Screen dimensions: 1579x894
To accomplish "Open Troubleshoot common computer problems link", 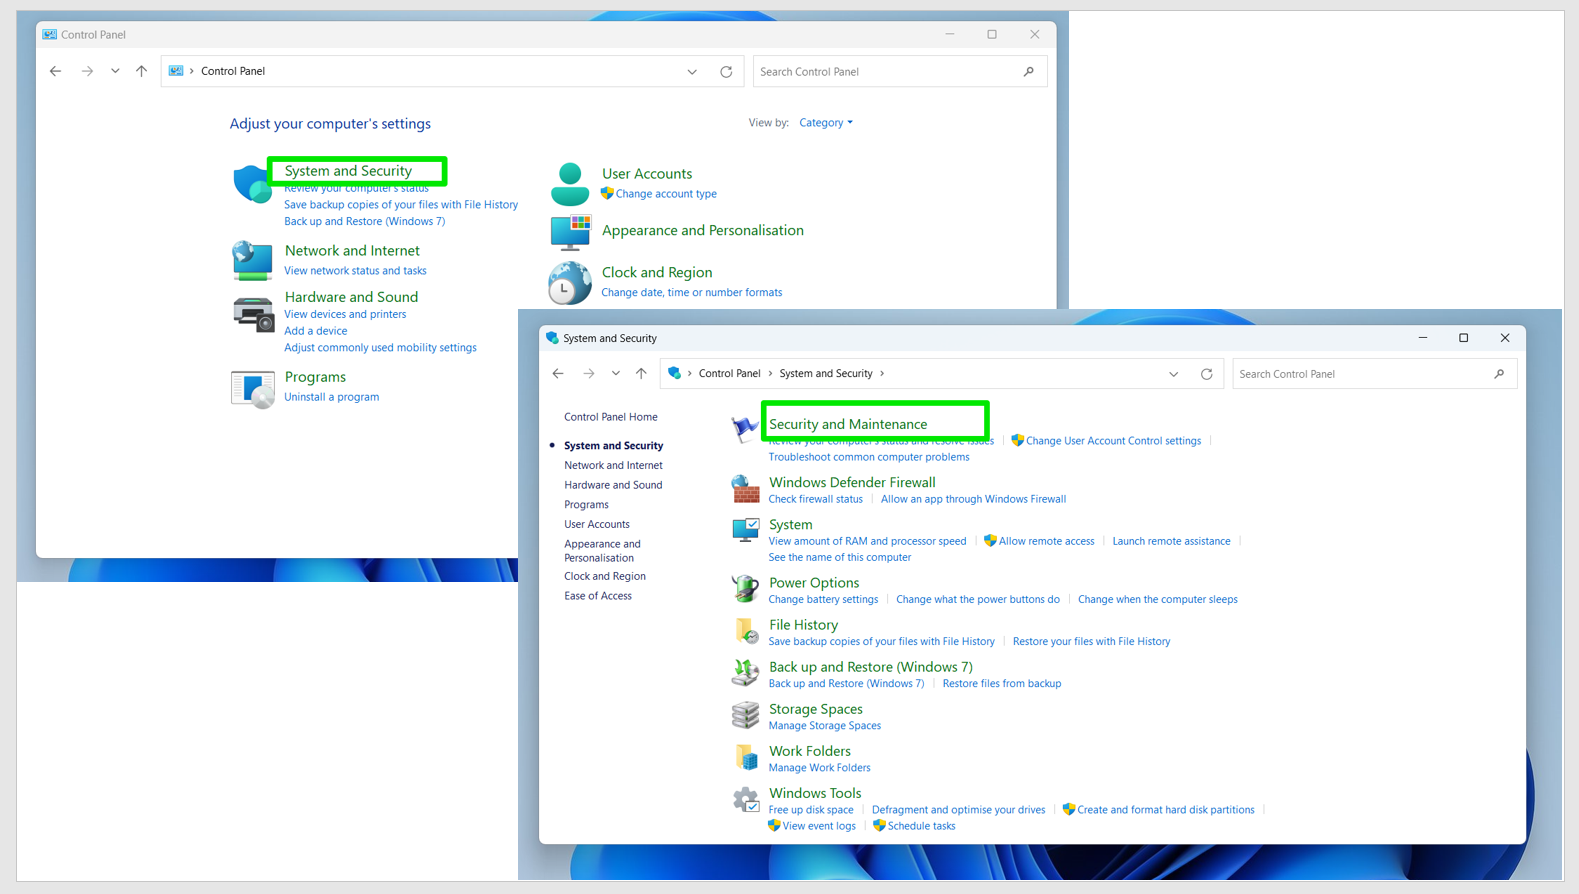I will click(869, 457).
